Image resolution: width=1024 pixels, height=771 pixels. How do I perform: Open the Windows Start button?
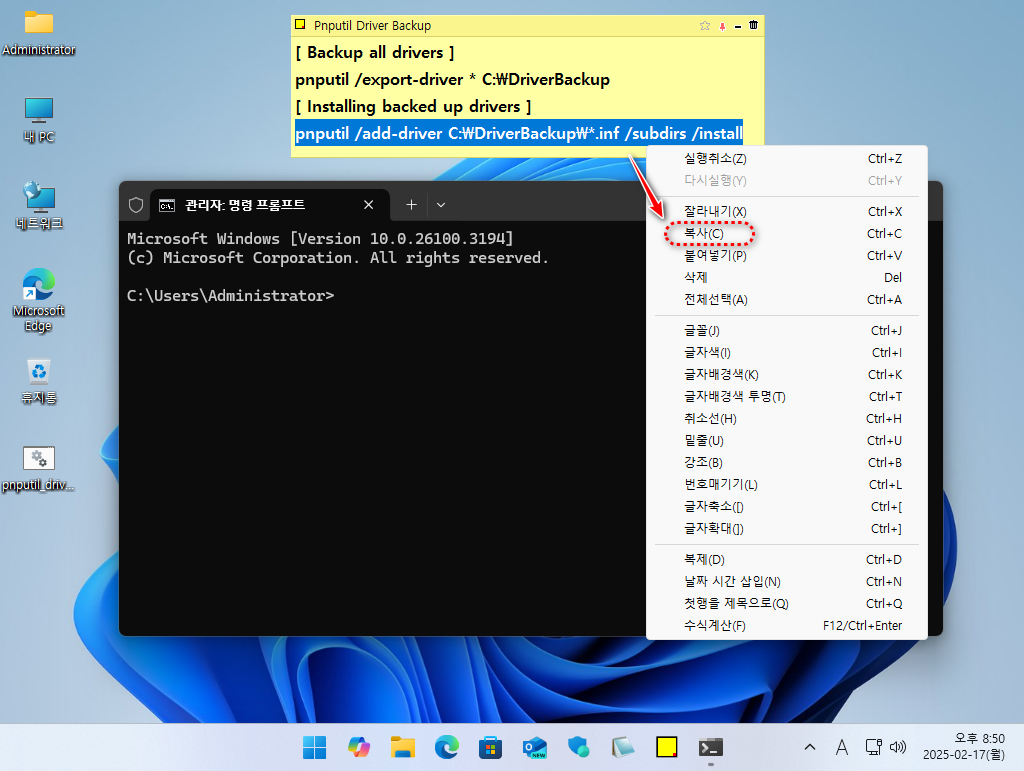315,747
